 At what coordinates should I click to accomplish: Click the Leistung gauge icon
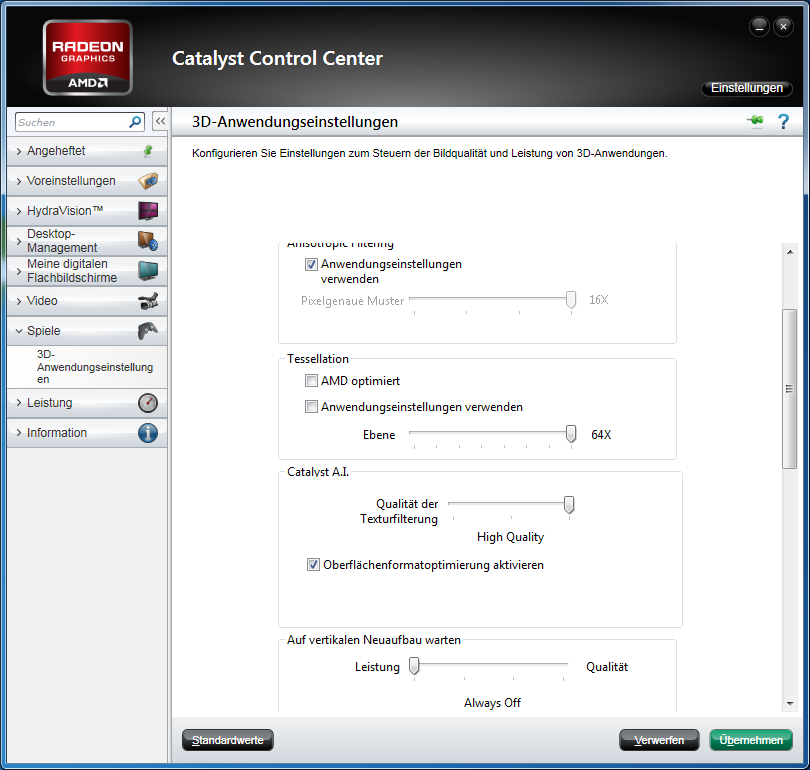148,403
